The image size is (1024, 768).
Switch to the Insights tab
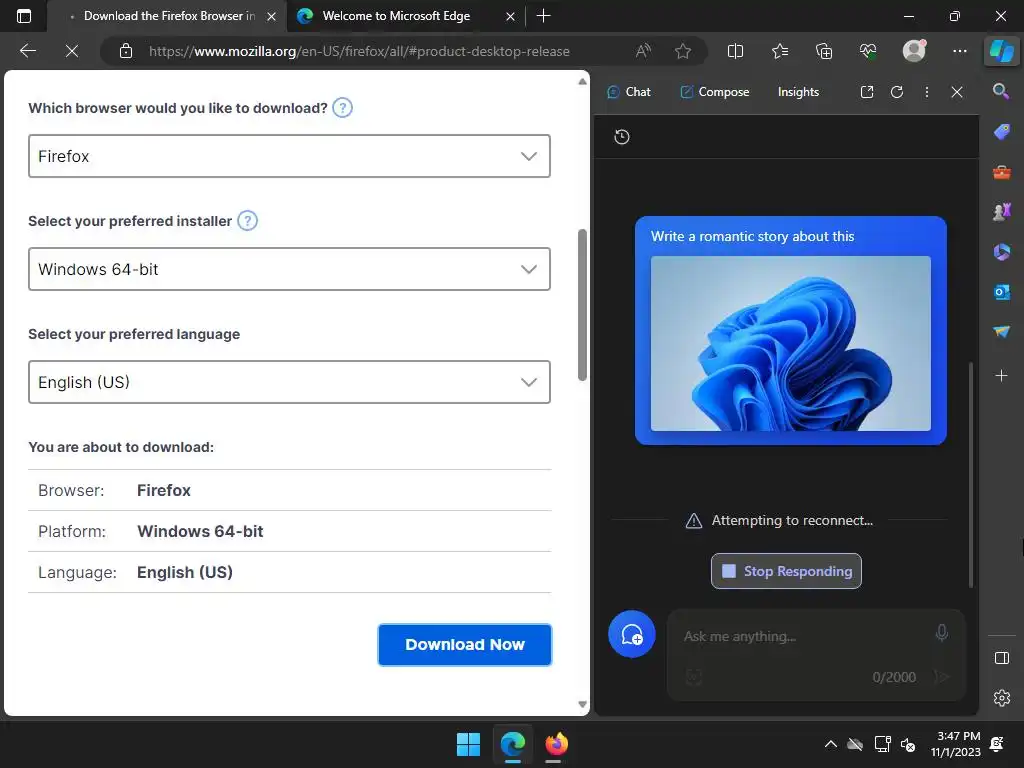pos(798,92)
